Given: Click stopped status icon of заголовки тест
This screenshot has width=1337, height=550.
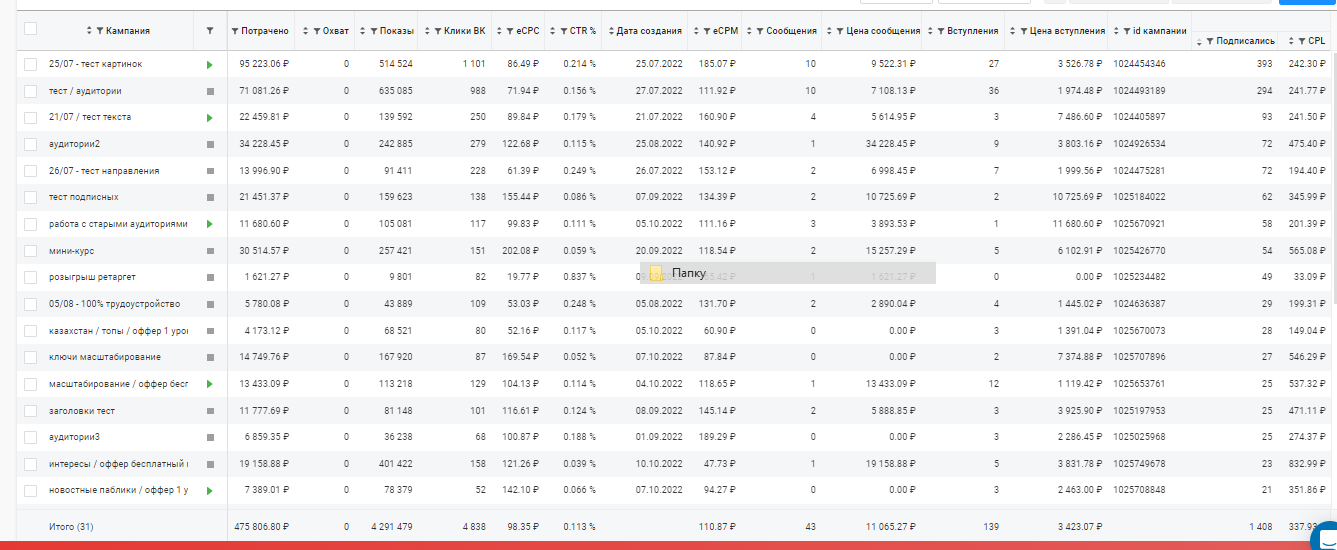Looking at the screenshot, I should tap(210, 410).
